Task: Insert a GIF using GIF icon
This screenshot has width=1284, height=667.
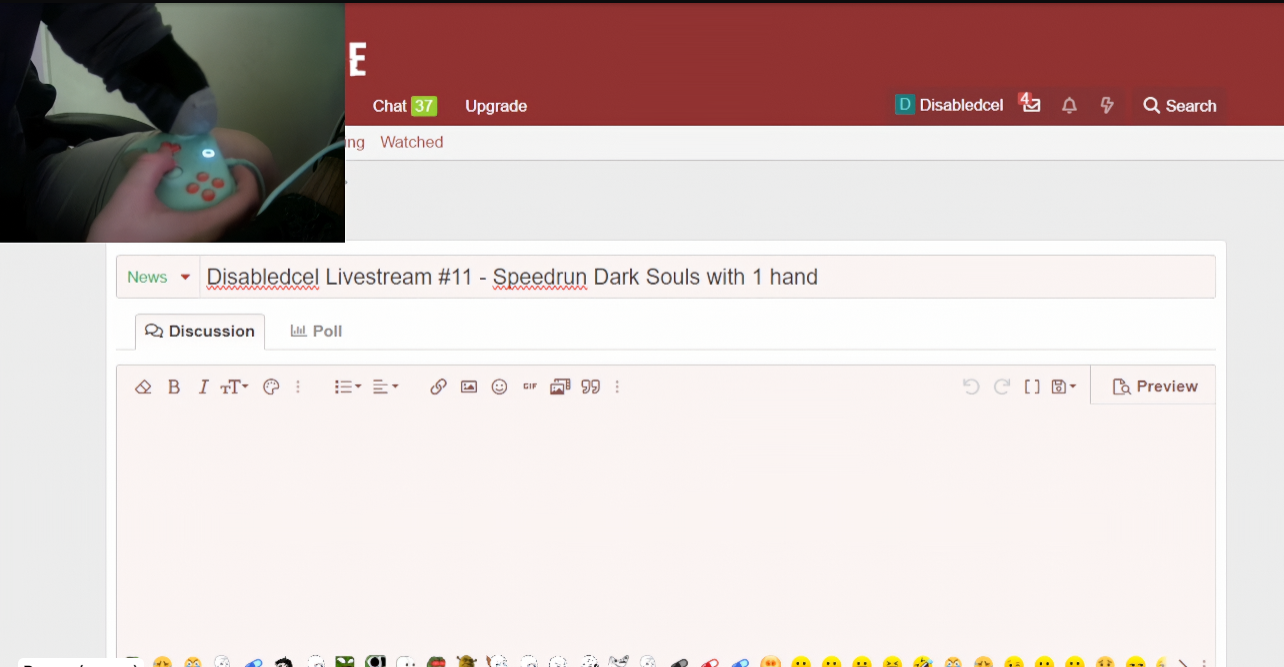Action: point(530,387)
